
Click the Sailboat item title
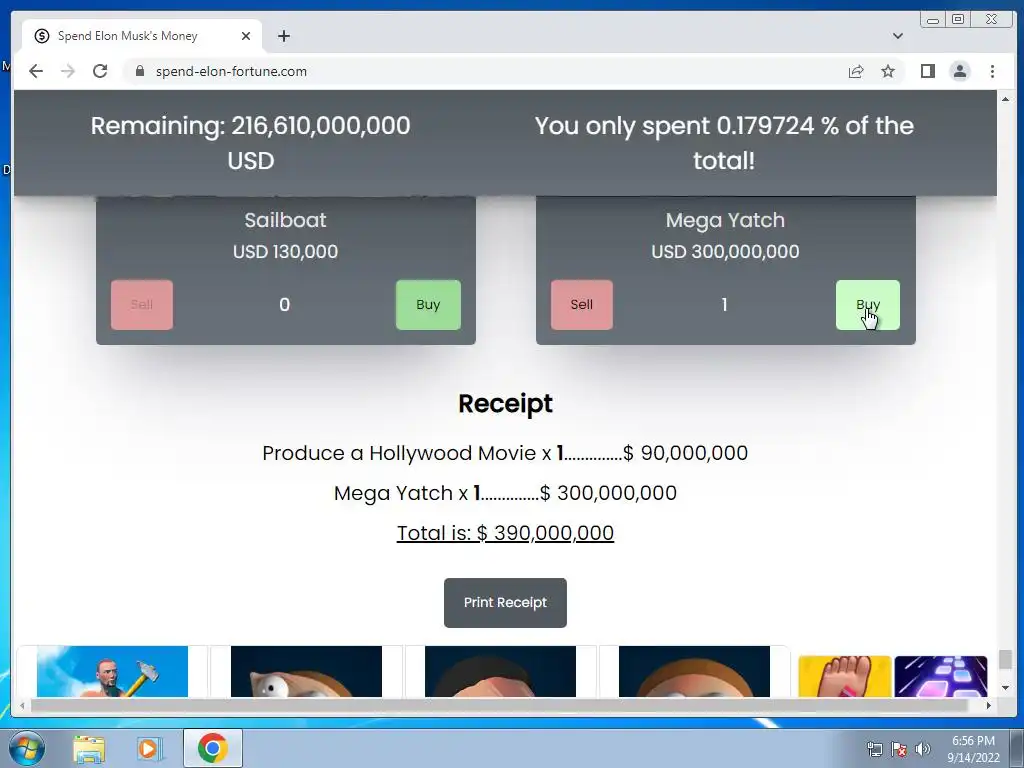(x=285, y=220)
